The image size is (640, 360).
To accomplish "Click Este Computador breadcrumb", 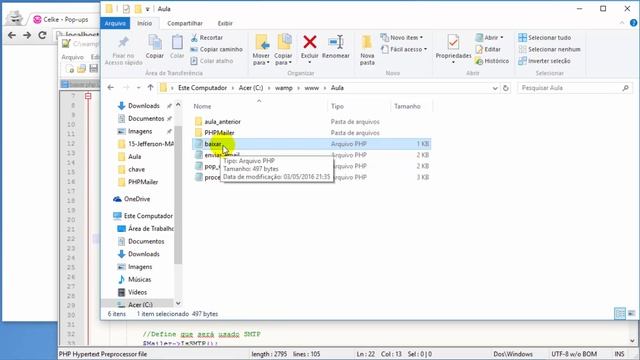I will (x=202, y=88).
